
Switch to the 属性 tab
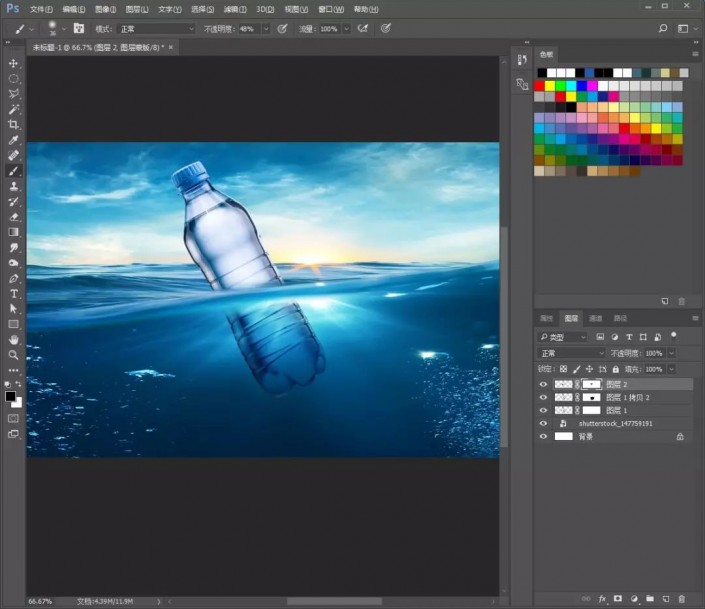pyautogui.click(x=546, y=318)
